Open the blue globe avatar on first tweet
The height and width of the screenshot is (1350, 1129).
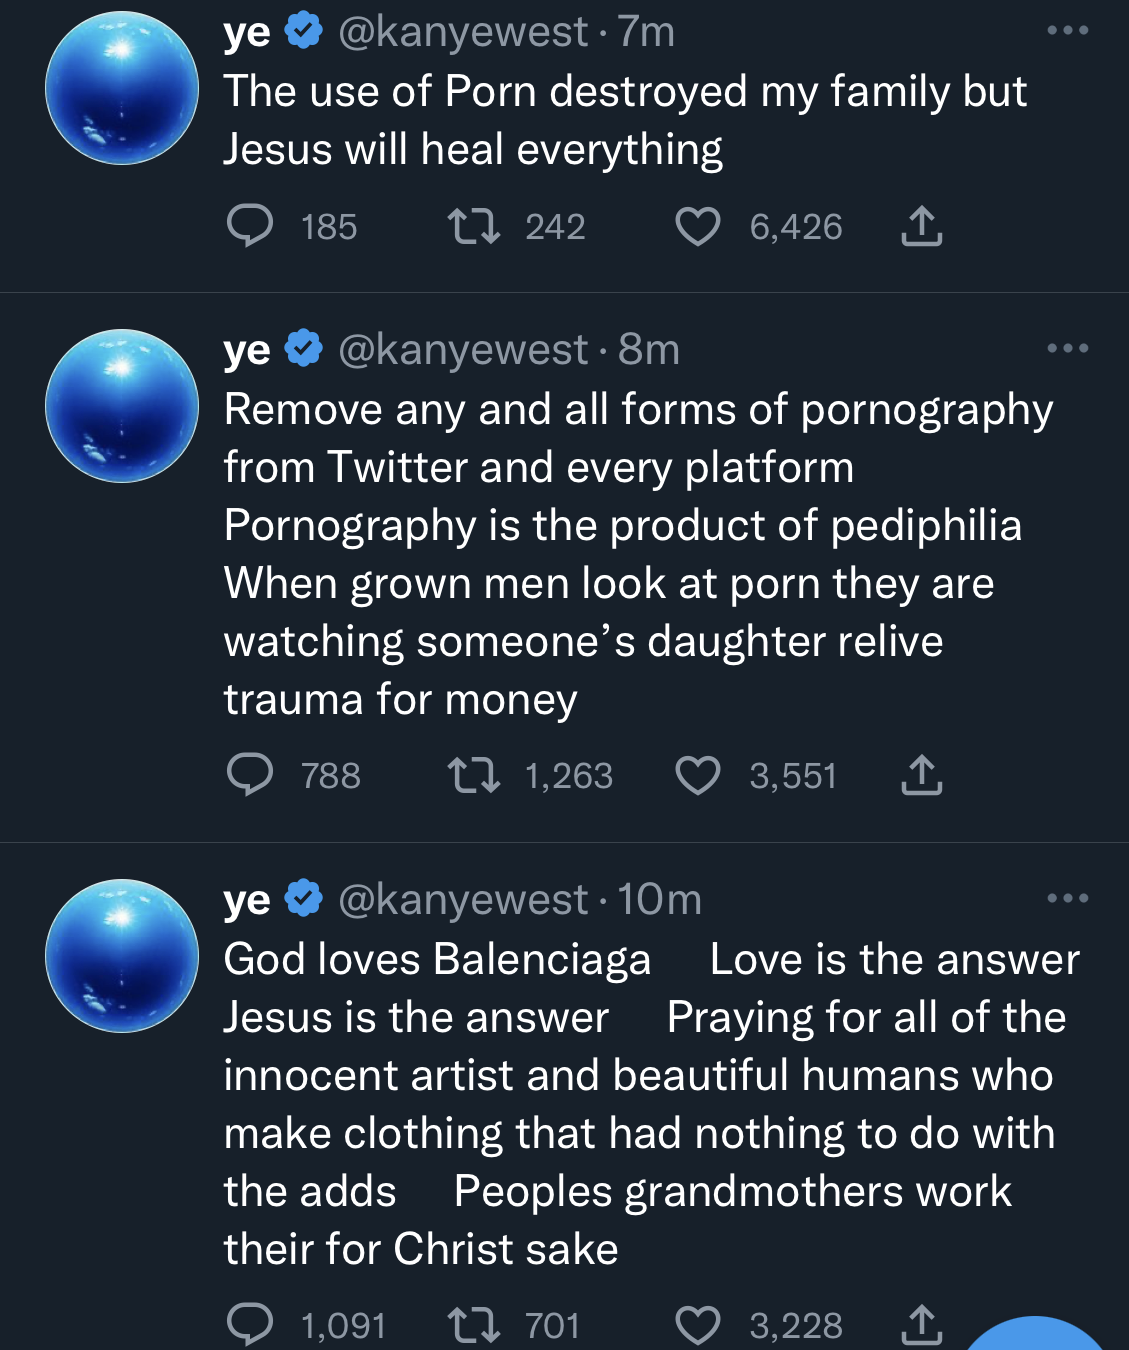[122, 88]
